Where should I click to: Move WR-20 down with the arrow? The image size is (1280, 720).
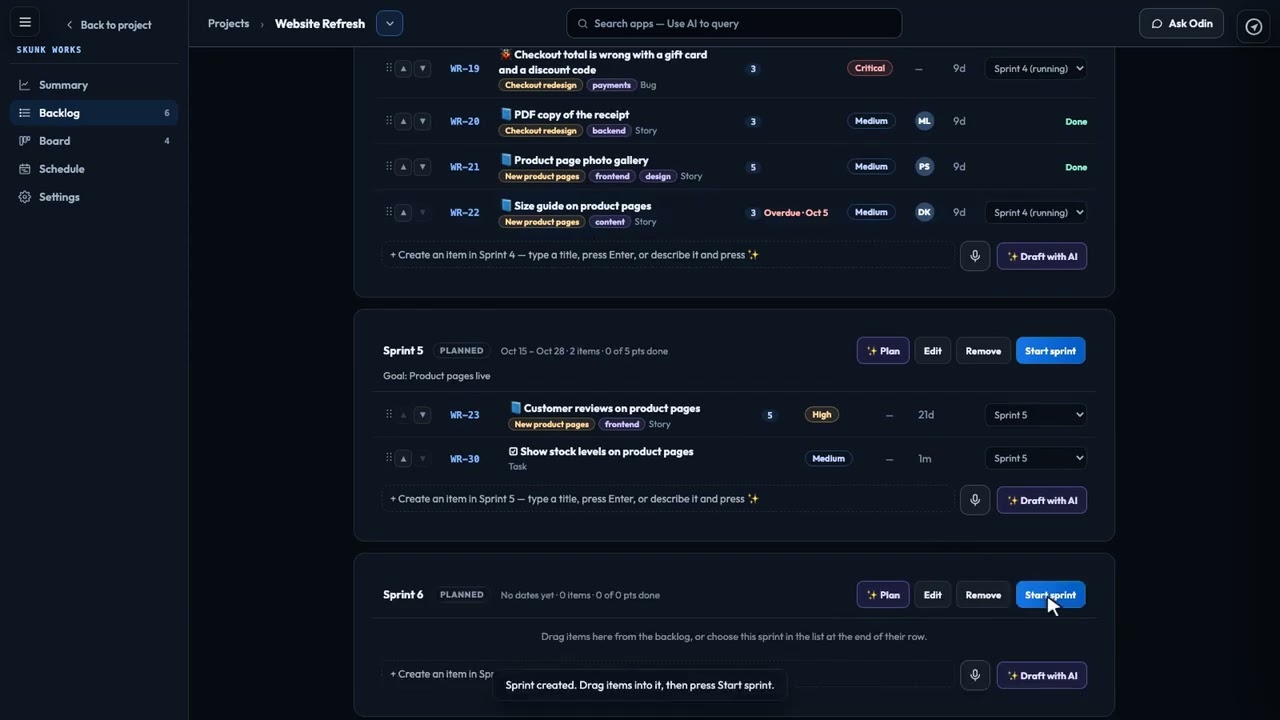coord(422,121)
